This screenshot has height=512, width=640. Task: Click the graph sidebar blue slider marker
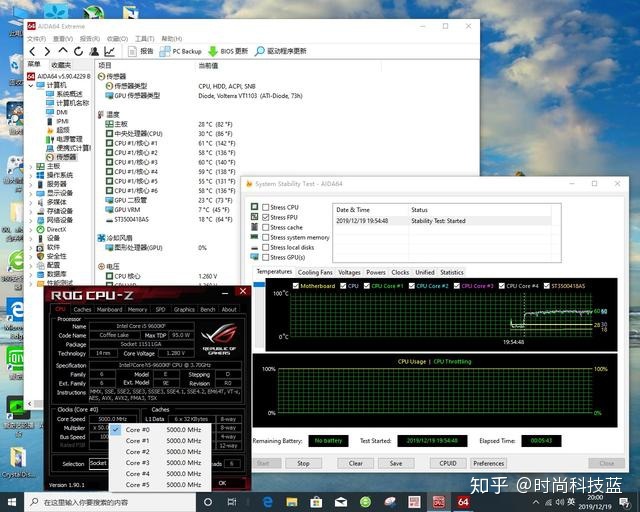click(x=259, y=284)
